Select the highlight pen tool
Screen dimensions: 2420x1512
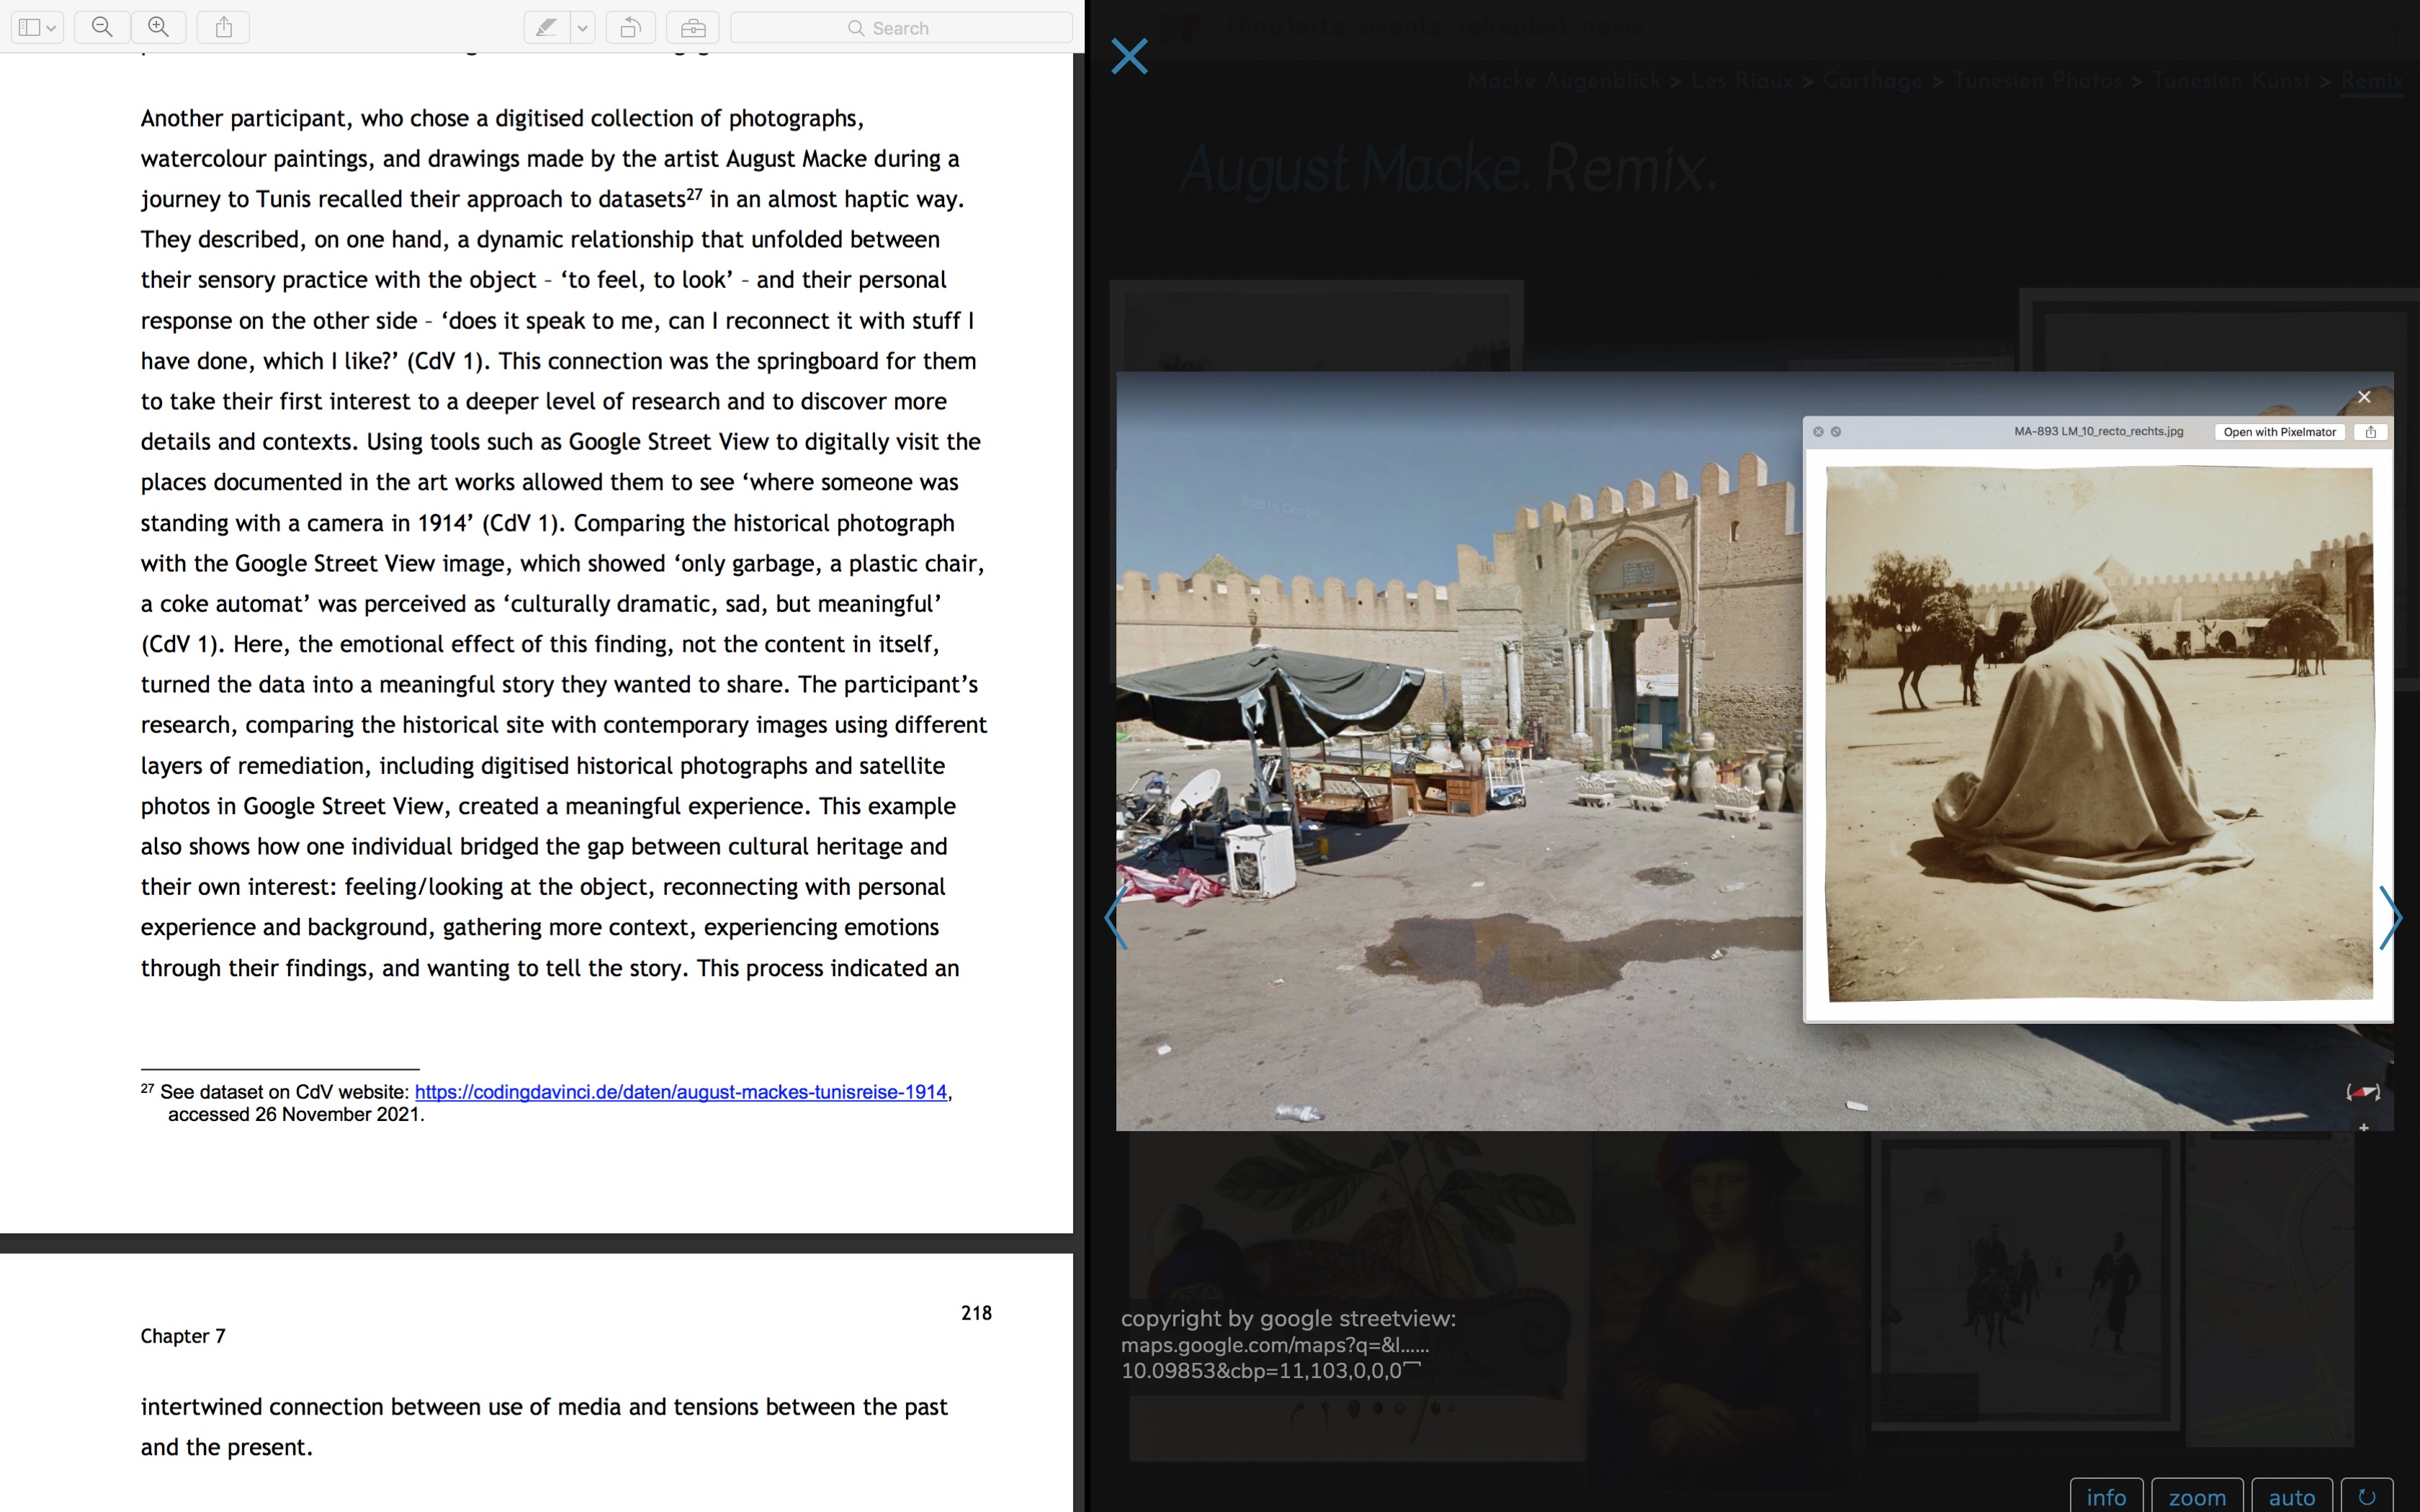click(x=546, y=27)
